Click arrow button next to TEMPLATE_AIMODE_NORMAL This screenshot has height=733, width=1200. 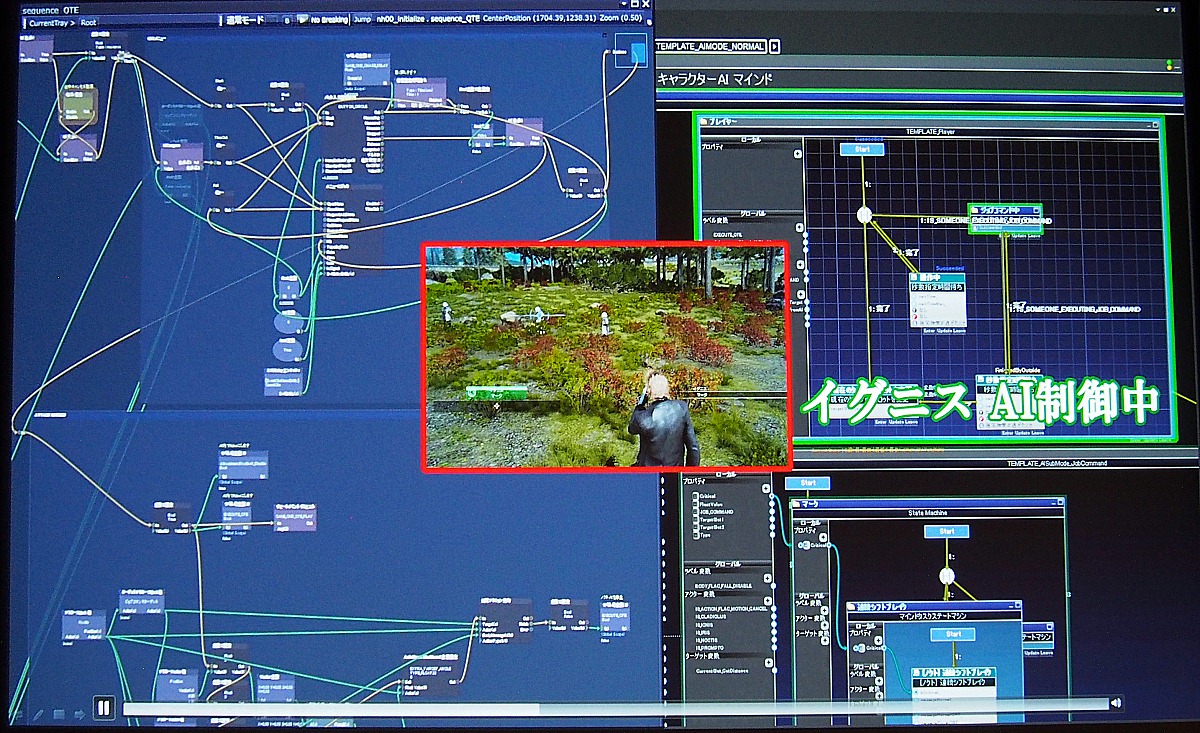tap(774, 47)
